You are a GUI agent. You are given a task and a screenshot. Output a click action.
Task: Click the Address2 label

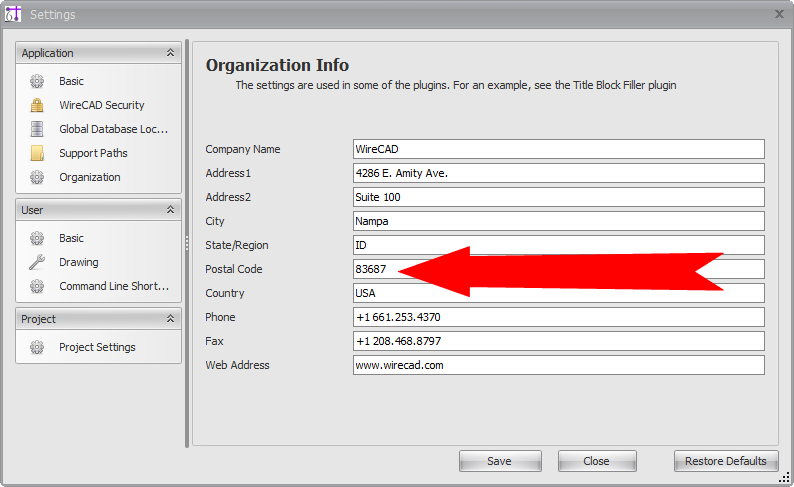pos(228,197)
